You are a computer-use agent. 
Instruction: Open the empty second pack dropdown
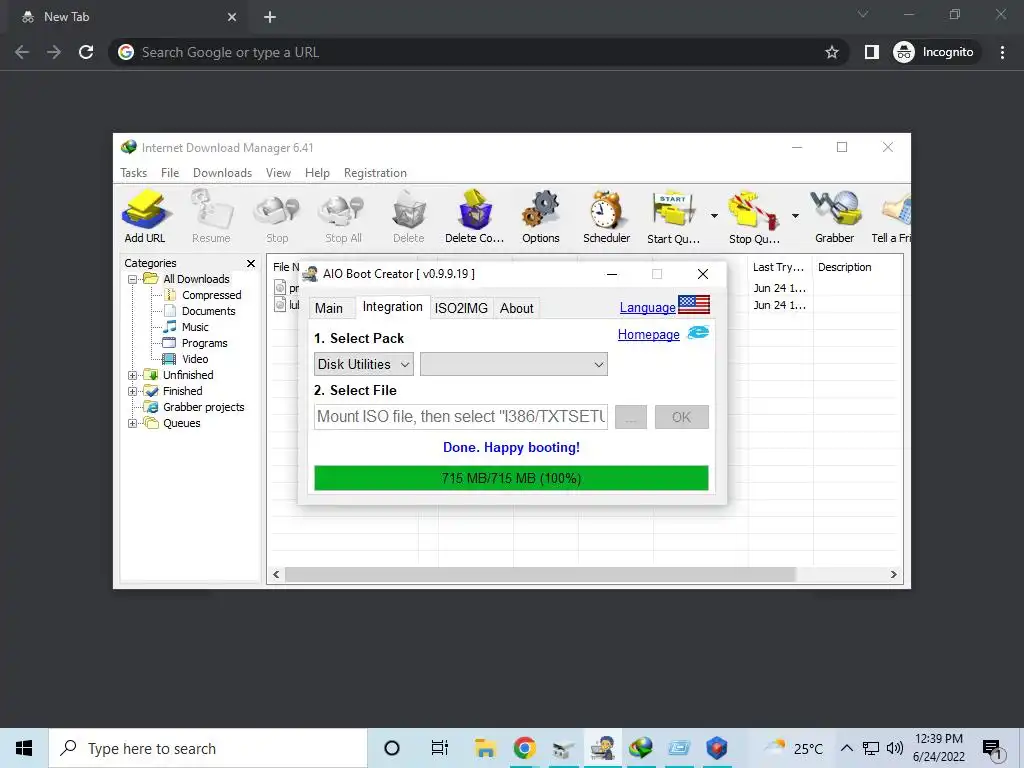click(x=514, y=364)
